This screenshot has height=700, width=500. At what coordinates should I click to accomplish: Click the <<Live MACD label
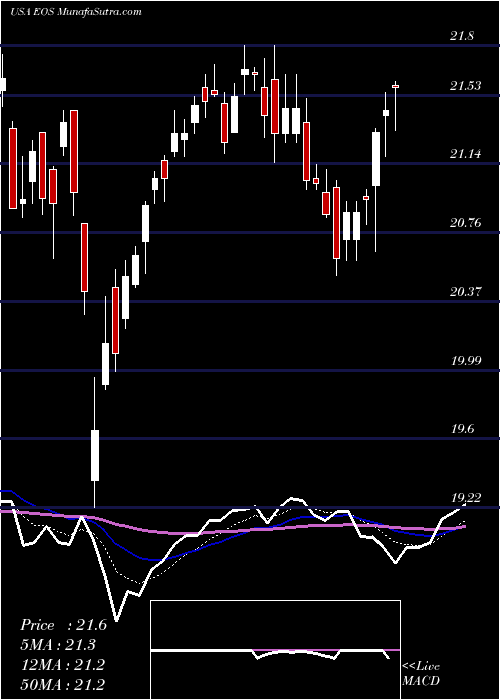point(421,674)
